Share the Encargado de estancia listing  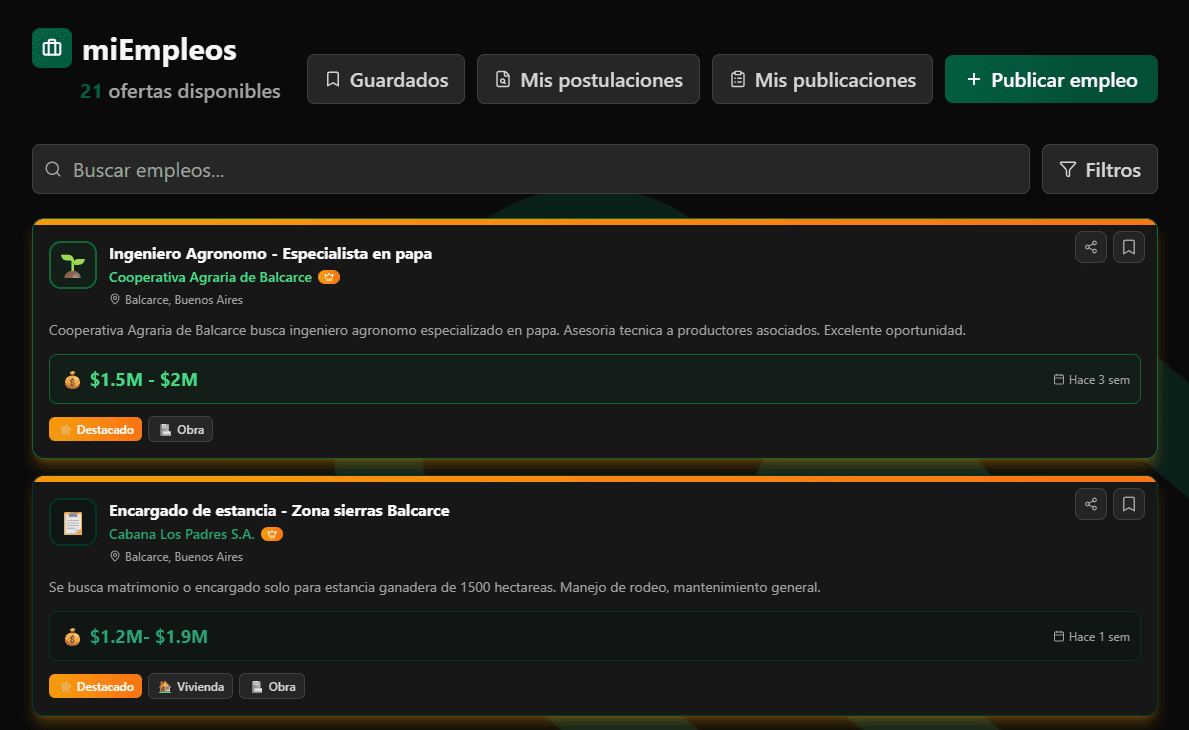coord(1091,504)
